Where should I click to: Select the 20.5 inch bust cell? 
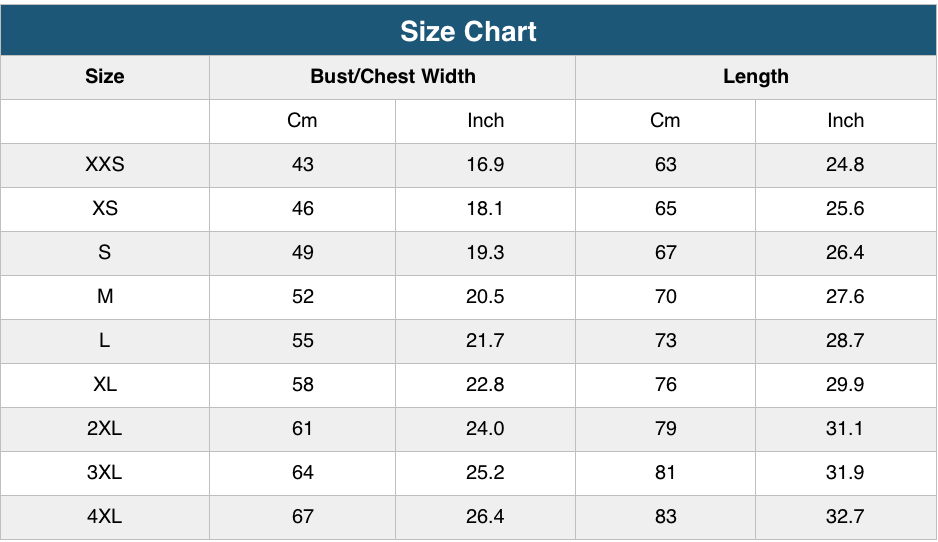485,297
